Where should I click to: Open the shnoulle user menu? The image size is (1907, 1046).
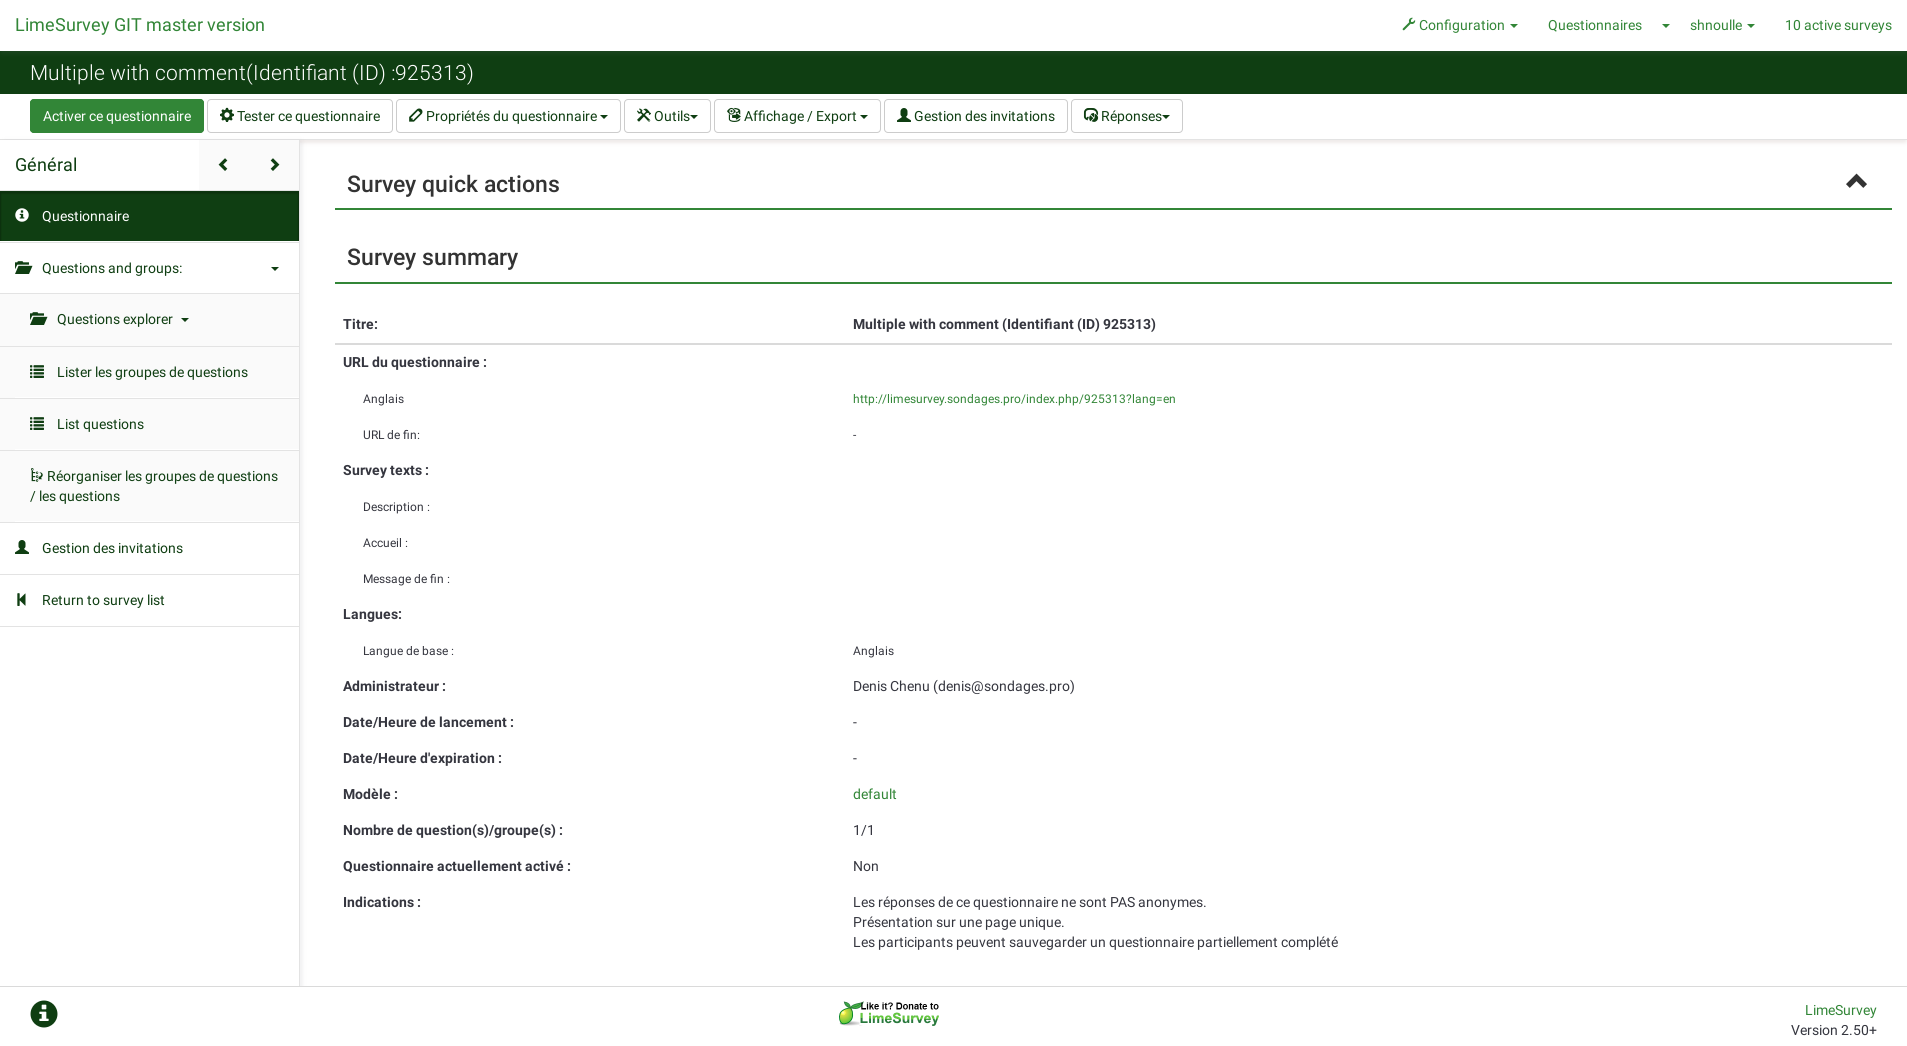coord(1721,25)
